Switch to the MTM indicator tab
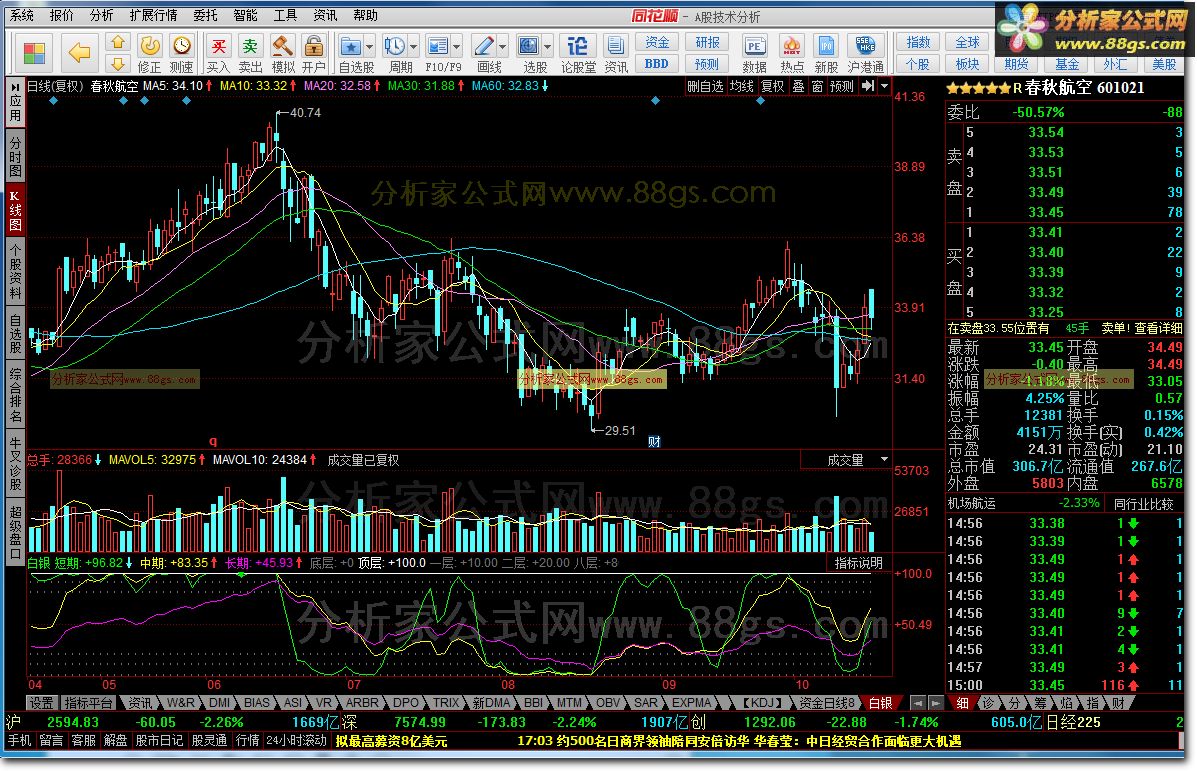This screenshot has height=771, width=1197. (569, 702)
